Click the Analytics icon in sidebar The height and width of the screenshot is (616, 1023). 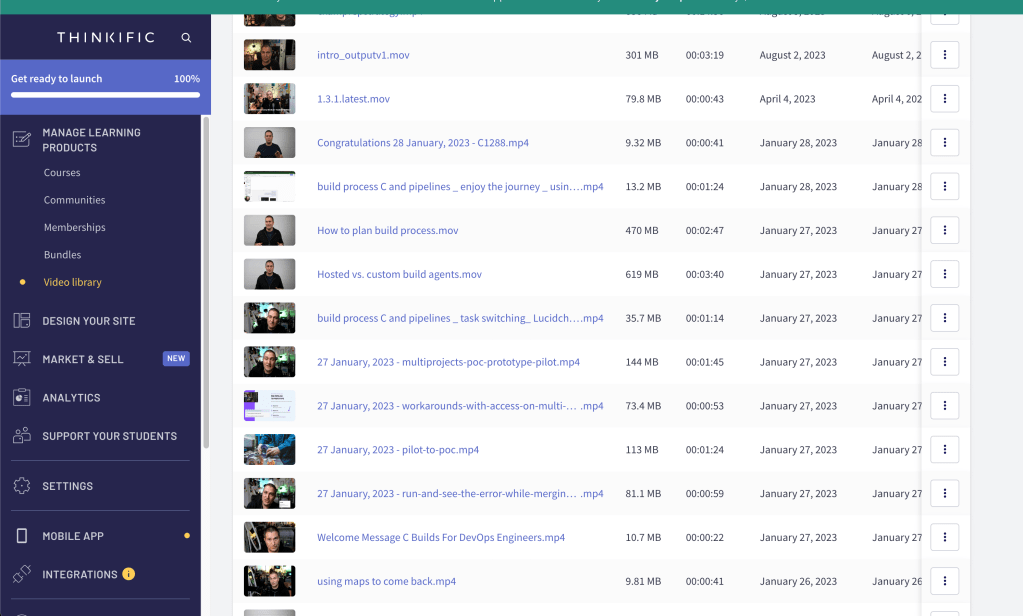tap(22, 397)
